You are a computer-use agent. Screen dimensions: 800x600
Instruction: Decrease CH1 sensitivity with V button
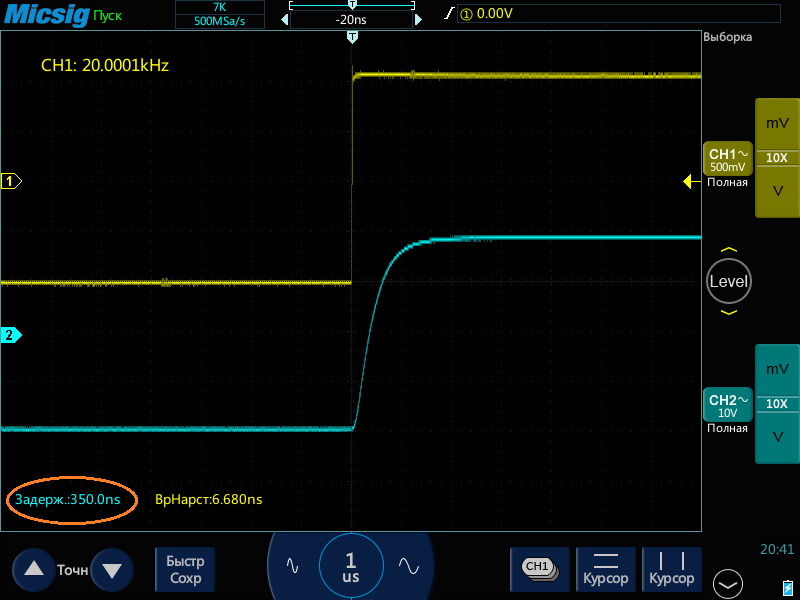pos(777,191)
